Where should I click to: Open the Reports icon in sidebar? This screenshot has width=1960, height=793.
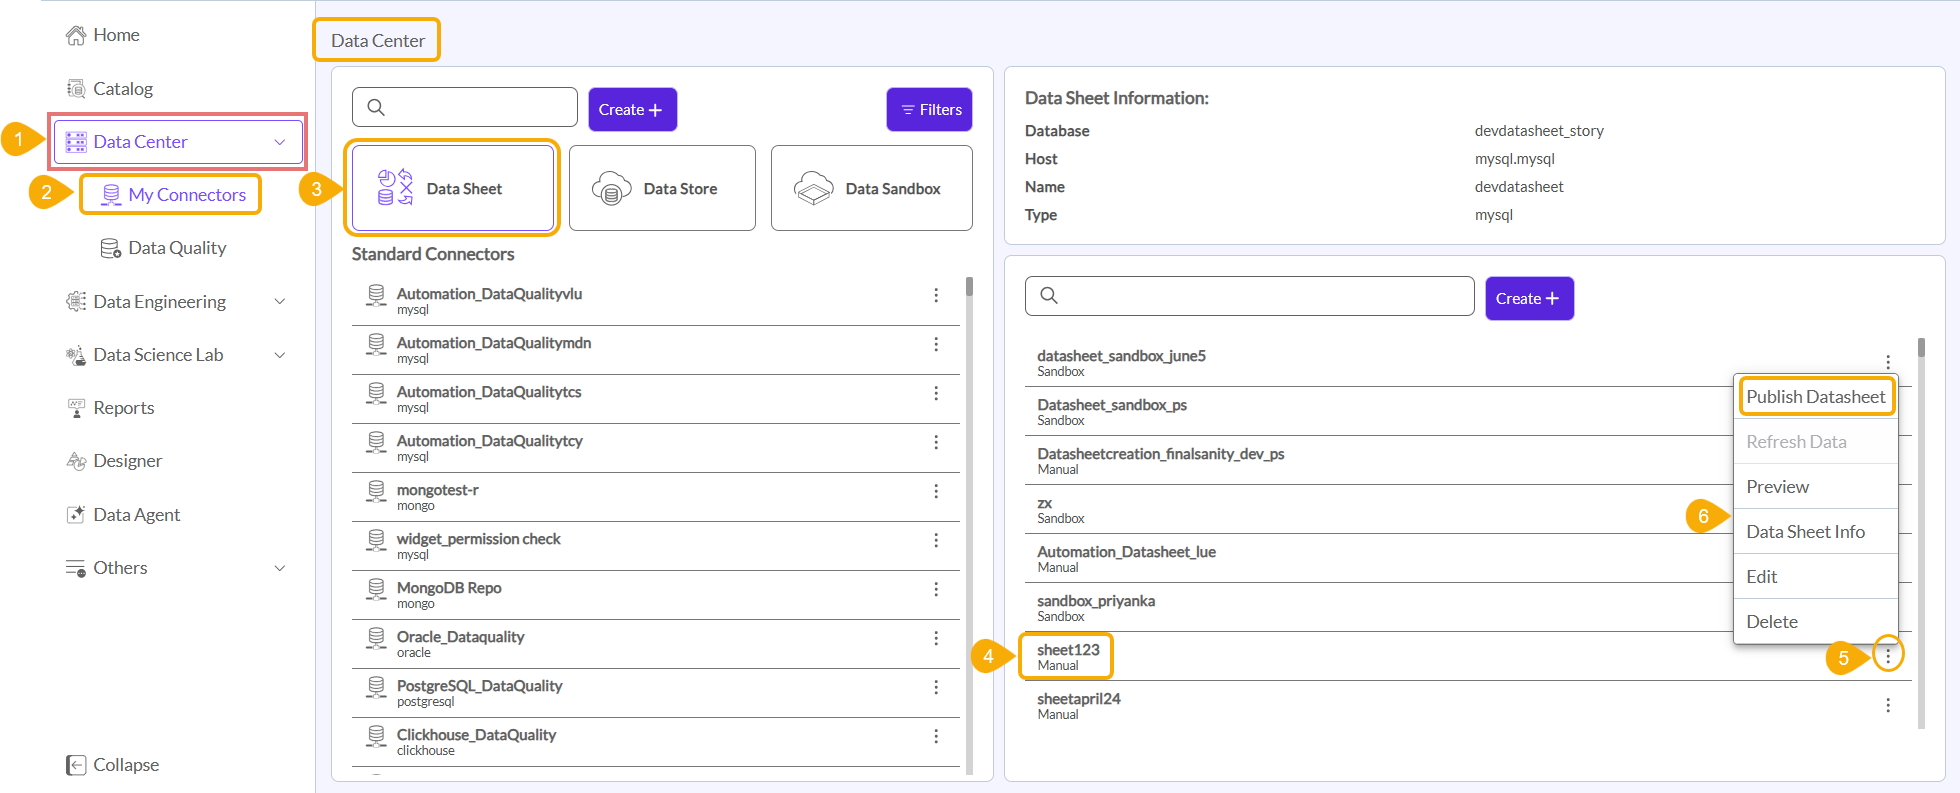[76, 408]
